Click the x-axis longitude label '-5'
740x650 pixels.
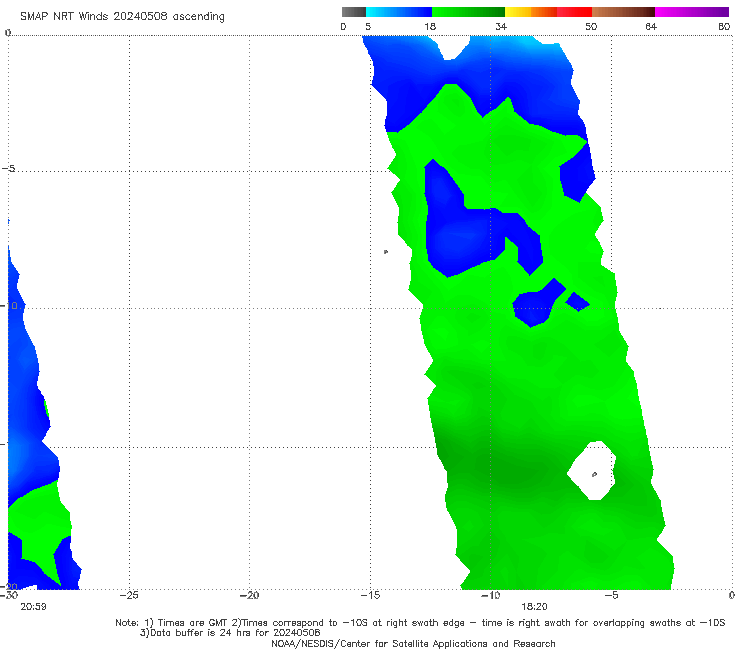point(611,596)
